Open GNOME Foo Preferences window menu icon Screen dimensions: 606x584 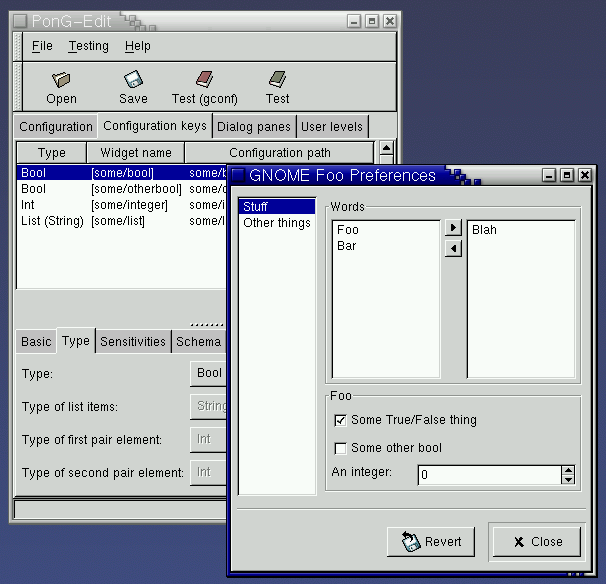pyautogui.click(x=238, y=175)
